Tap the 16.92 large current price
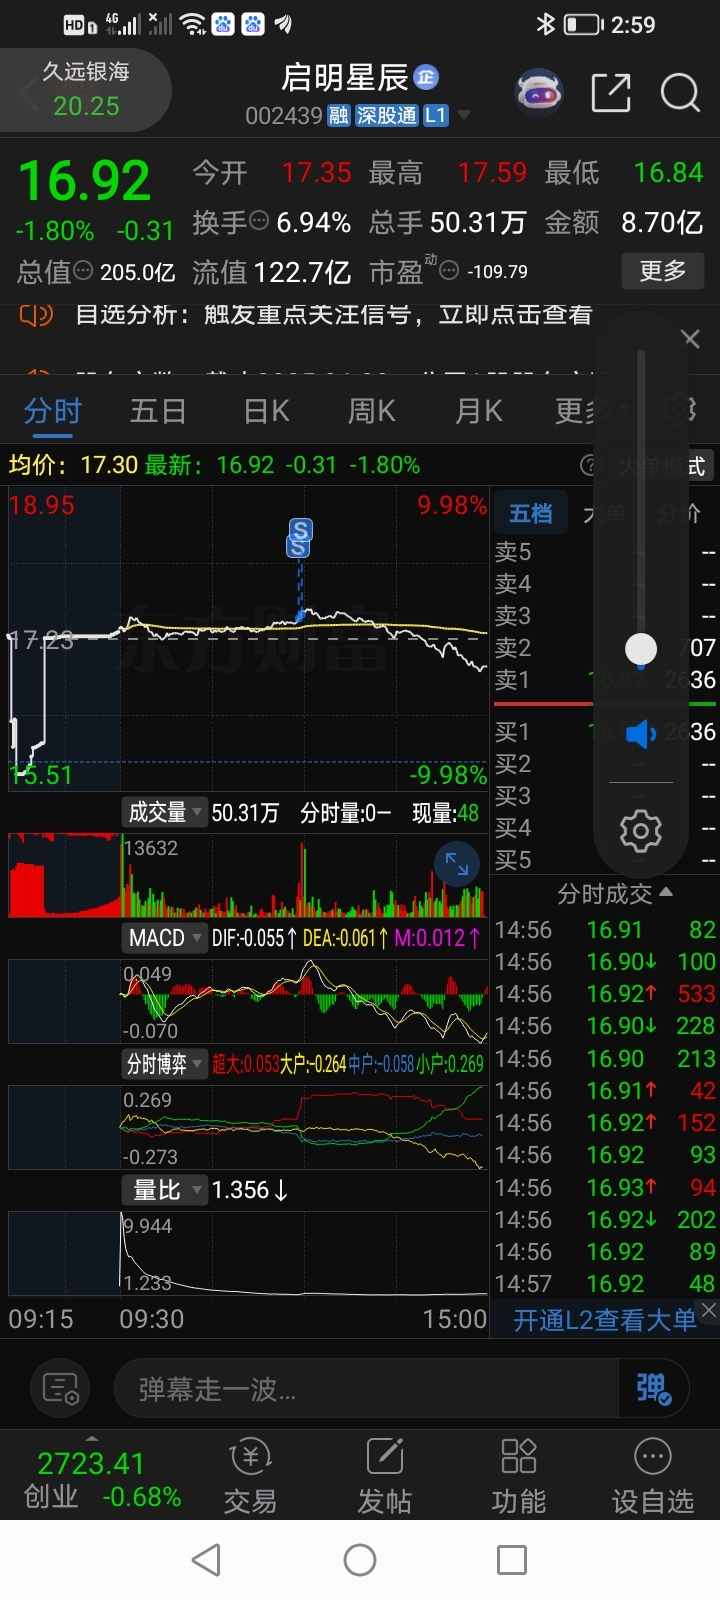Viewport: 720px width, 1600px height. click(85, 181)
